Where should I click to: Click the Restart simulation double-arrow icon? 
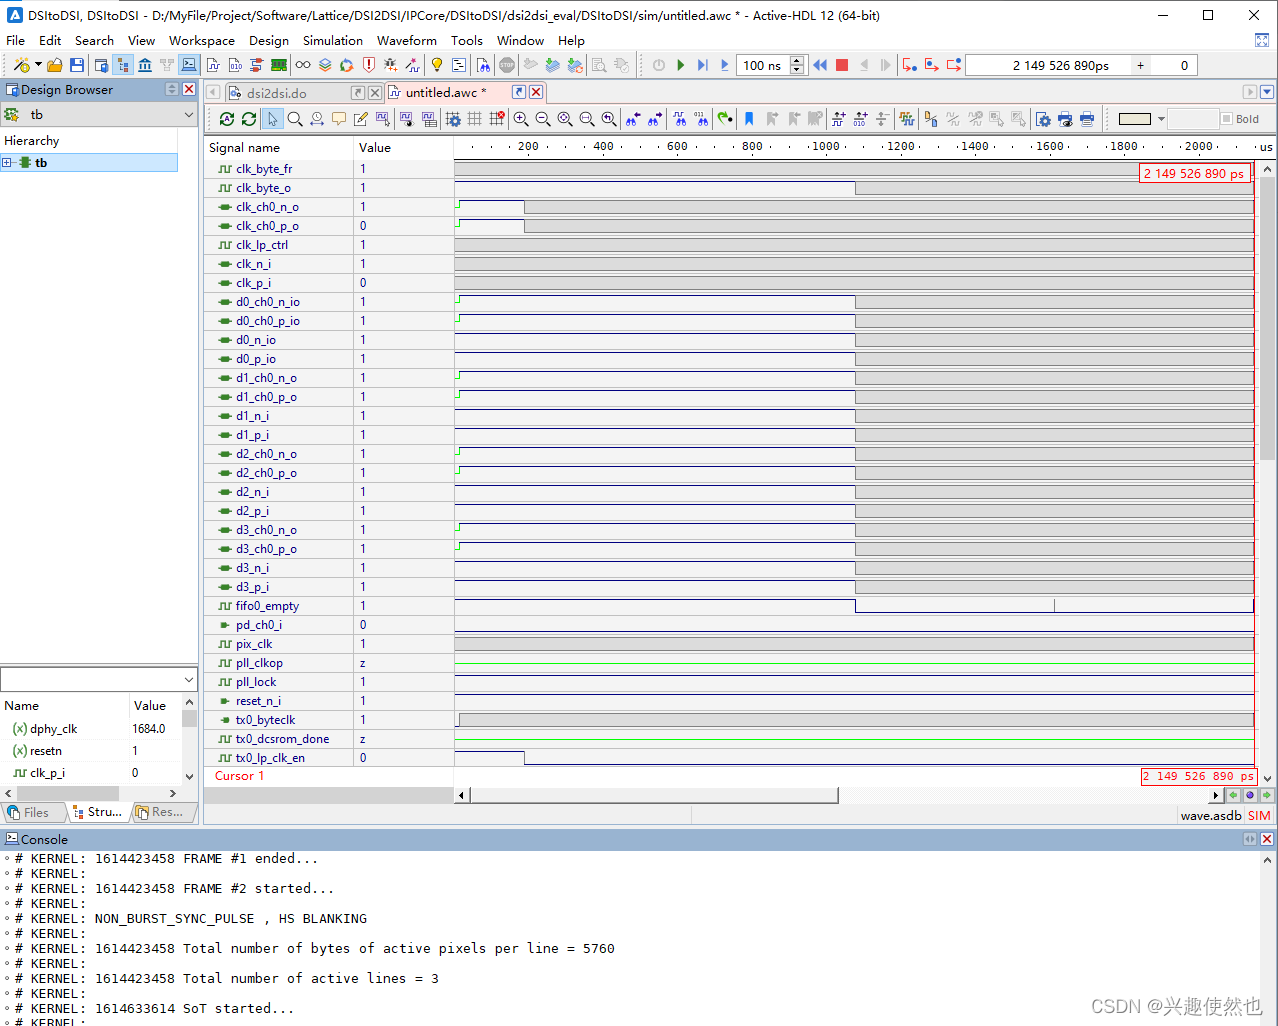pos(820,65)
